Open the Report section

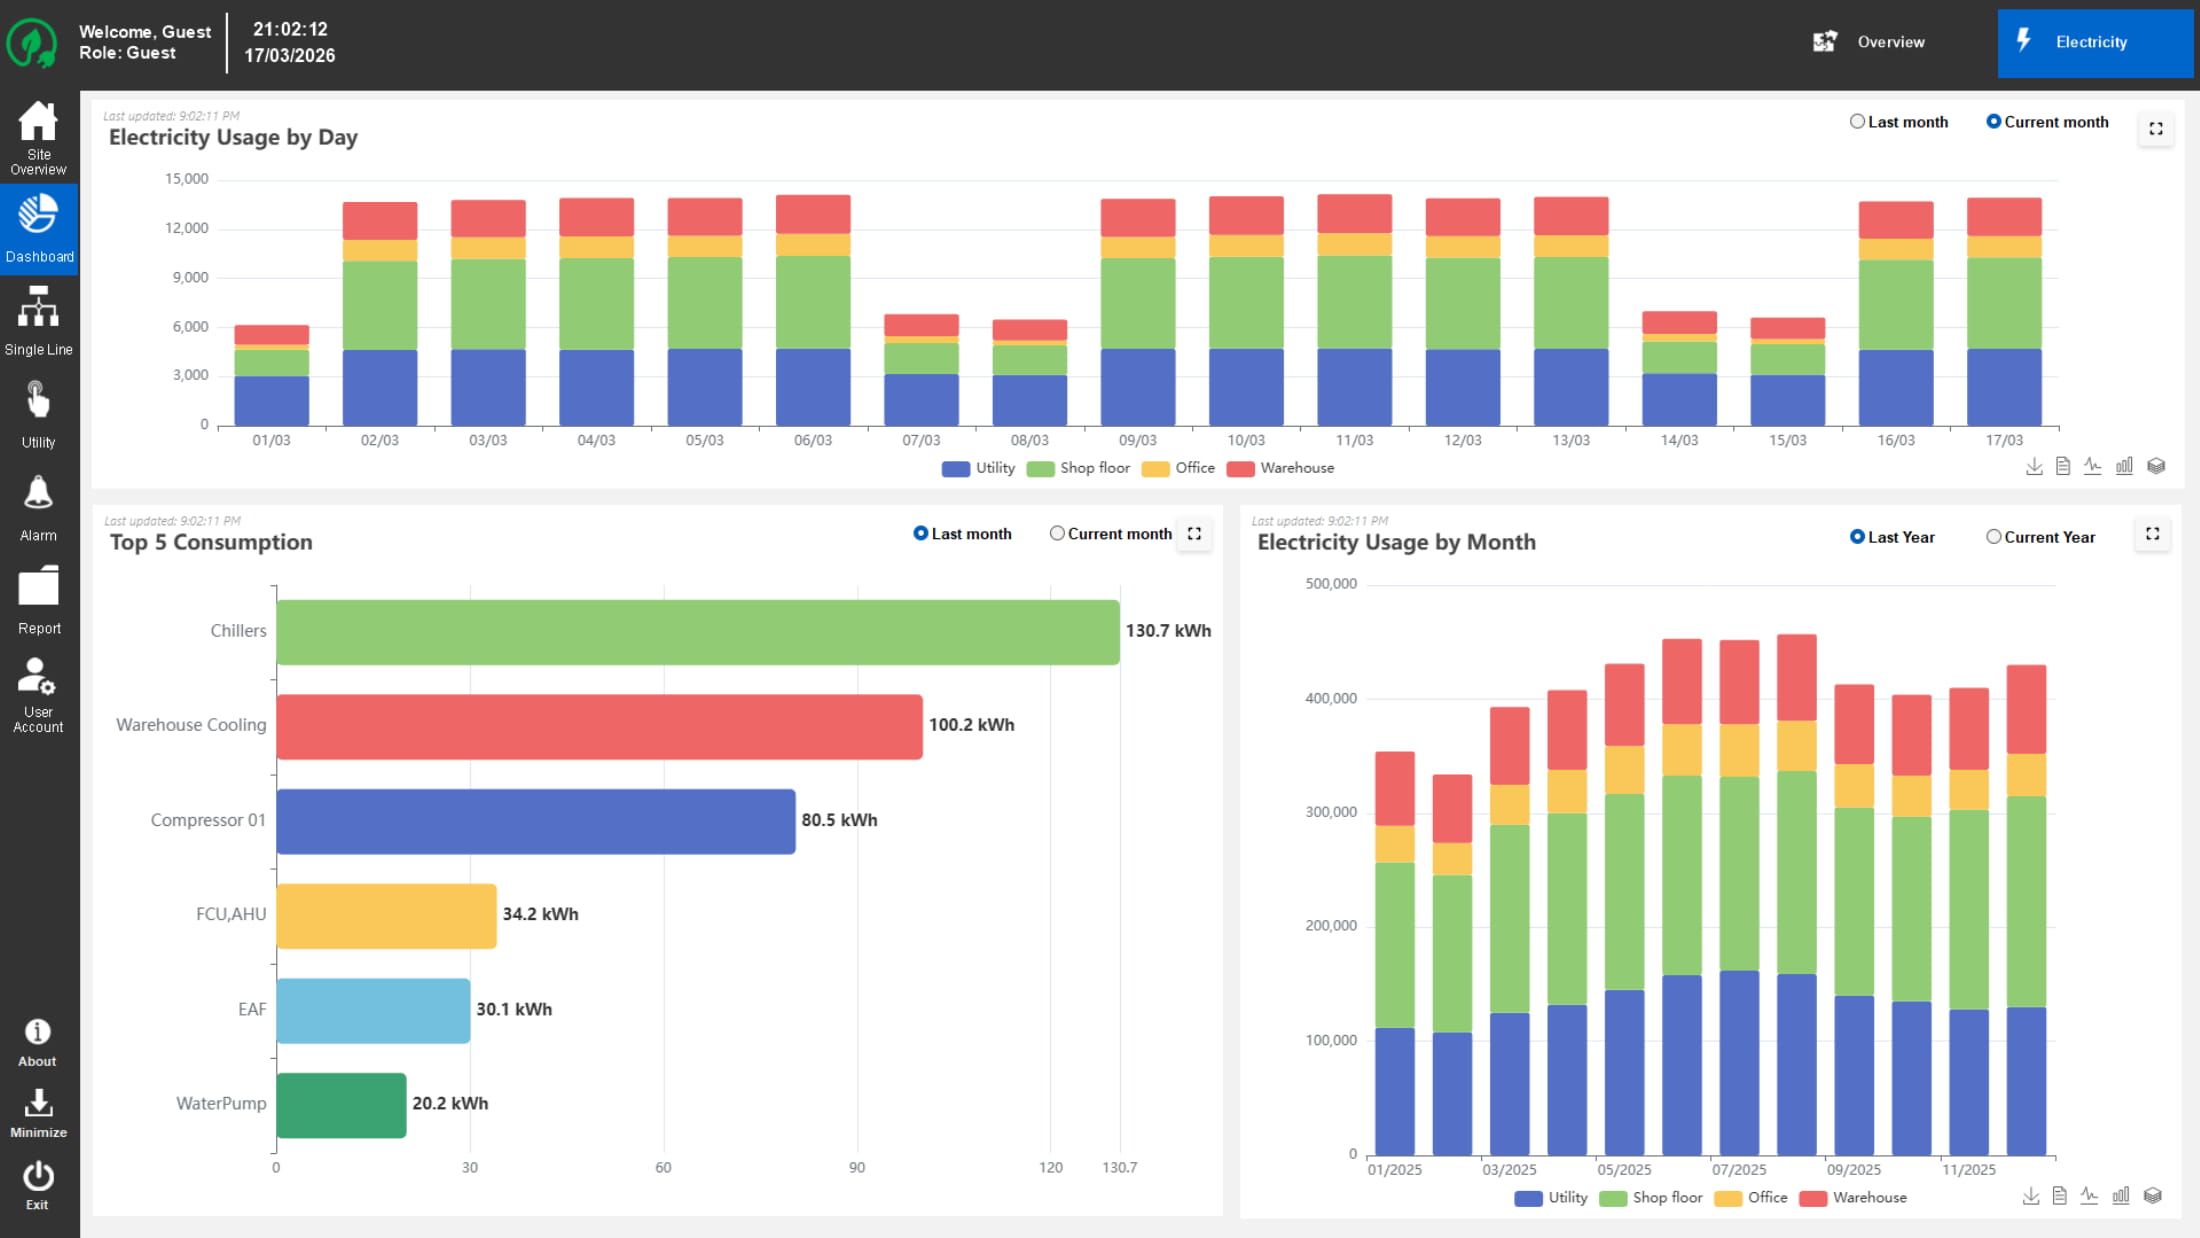tap(39, 600)
